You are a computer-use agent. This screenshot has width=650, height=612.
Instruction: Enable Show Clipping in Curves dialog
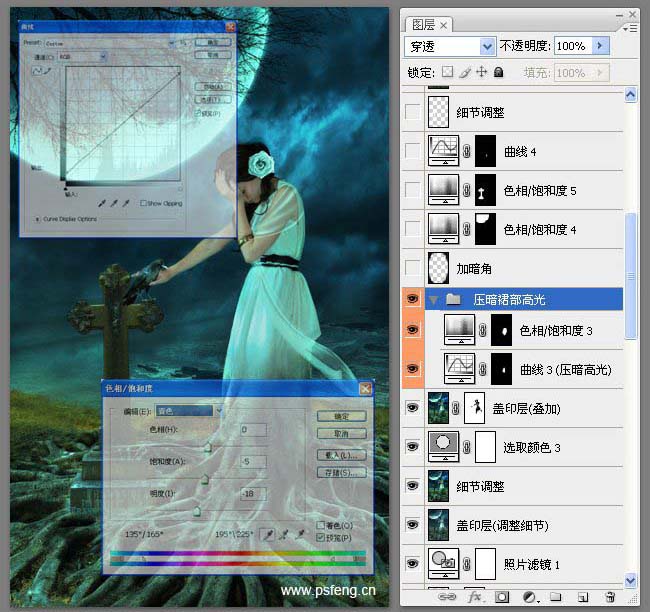click(143, 203)
